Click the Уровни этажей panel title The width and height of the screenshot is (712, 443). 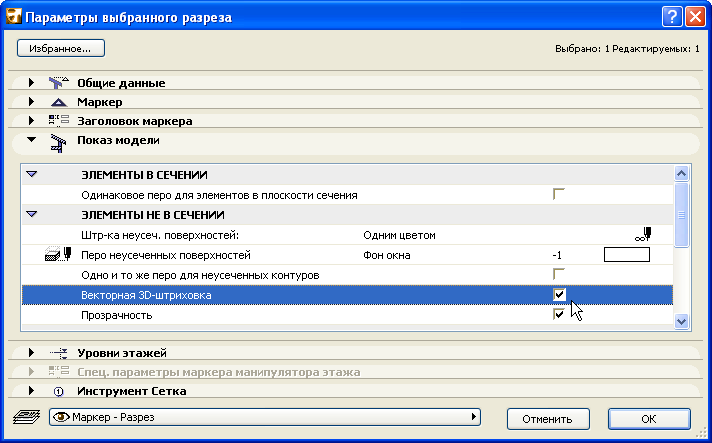122,353
